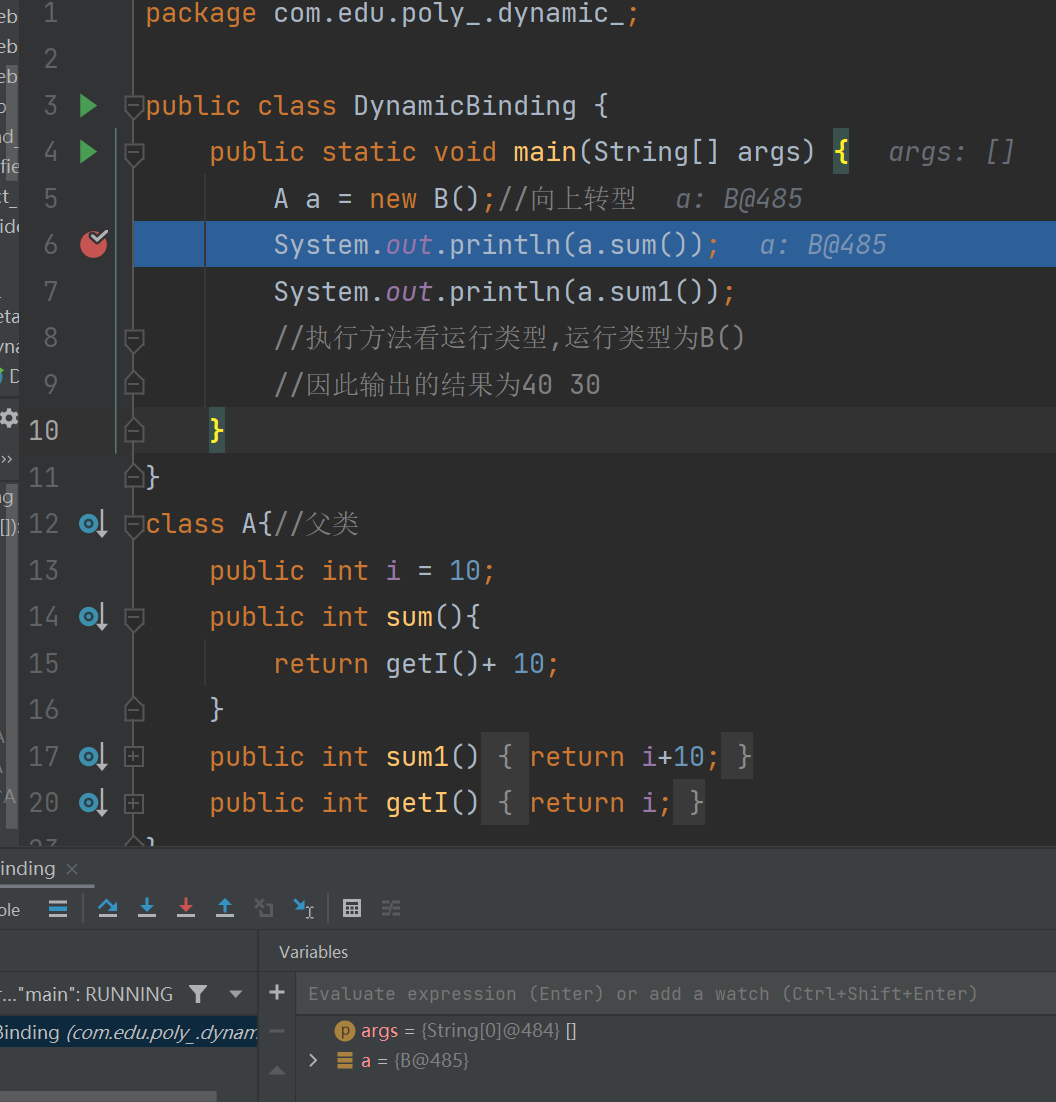This screenshot has height=1102, width=1056.
Task: Click the overridden-class gutter marker on line 12
Action: pyautogui.click(x=93, y=524)
